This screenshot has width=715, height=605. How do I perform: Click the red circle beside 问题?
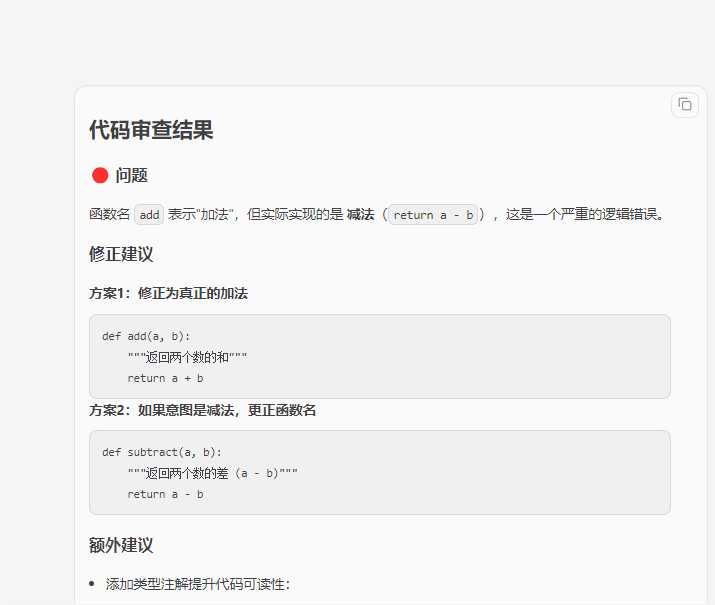click(x=100, y=175)
